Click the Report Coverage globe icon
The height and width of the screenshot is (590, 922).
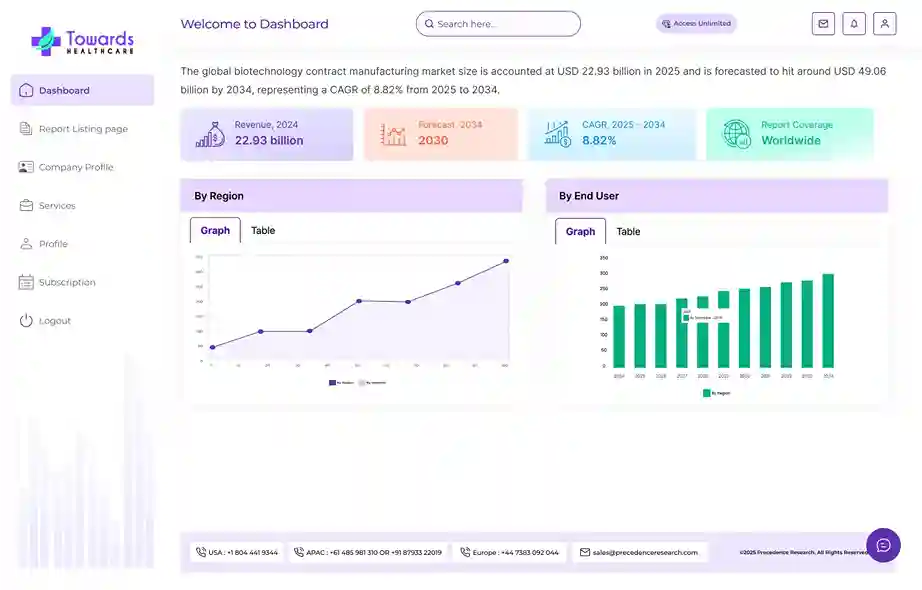pos(736,134)
